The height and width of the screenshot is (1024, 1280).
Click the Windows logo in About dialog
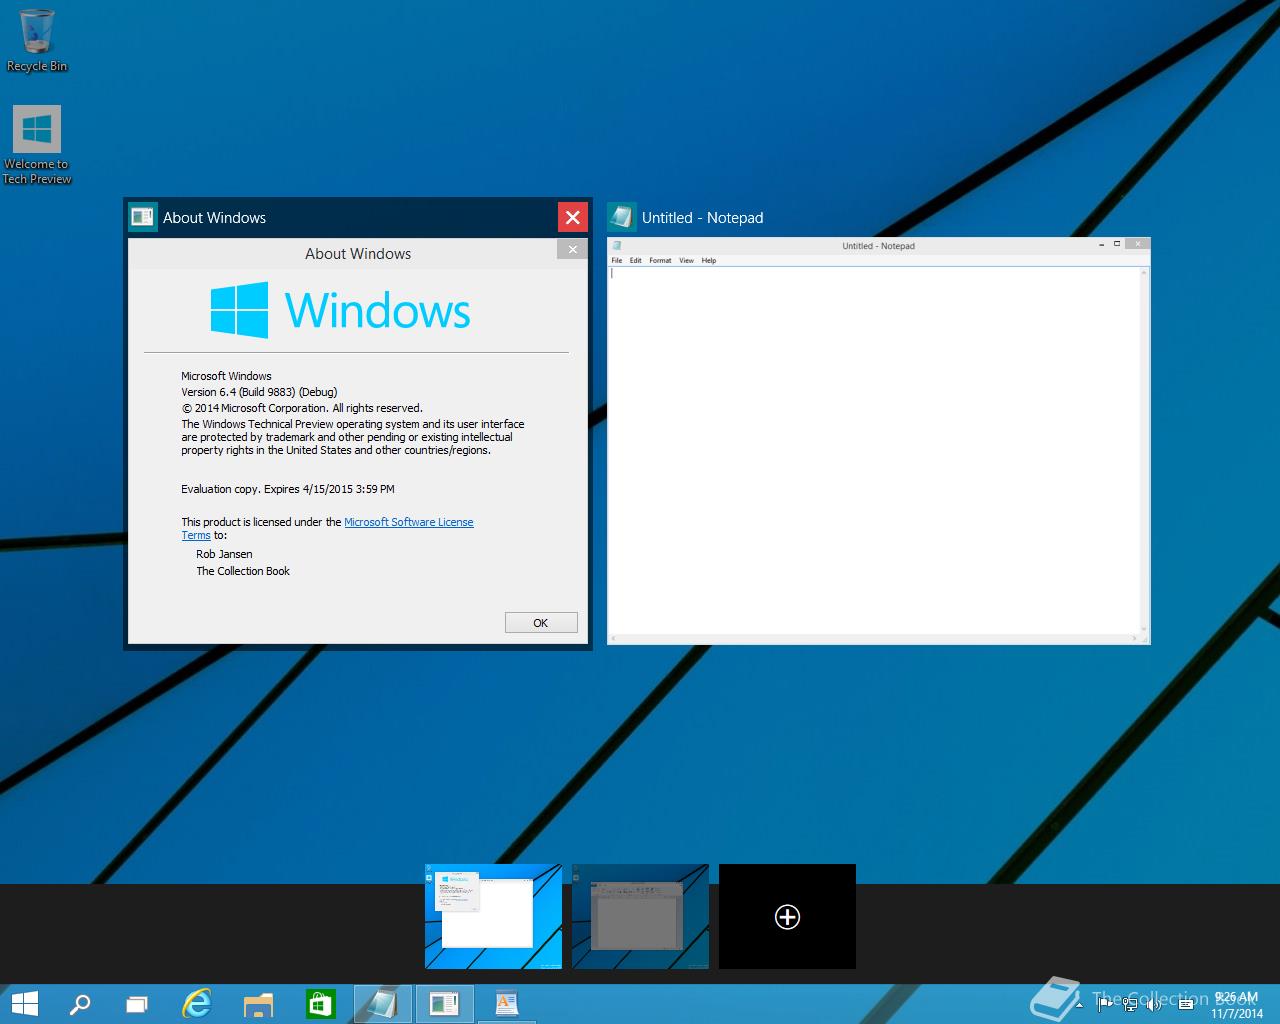(340, 310)
